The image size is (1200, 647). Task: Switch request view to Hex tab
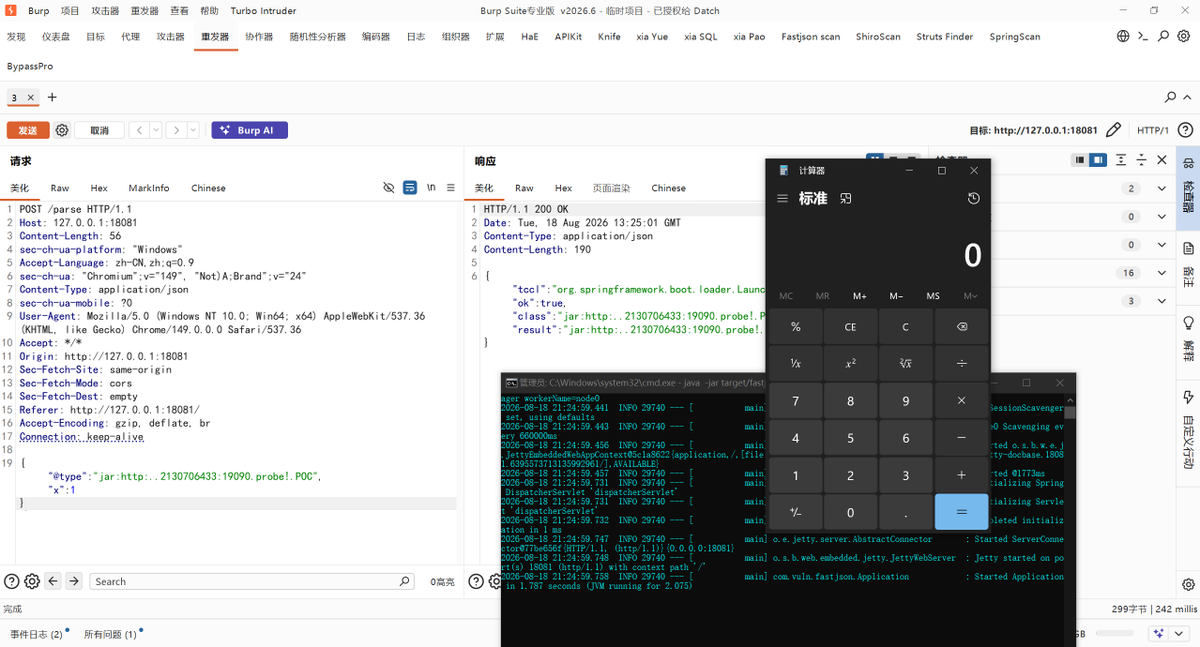coord(99,188)
